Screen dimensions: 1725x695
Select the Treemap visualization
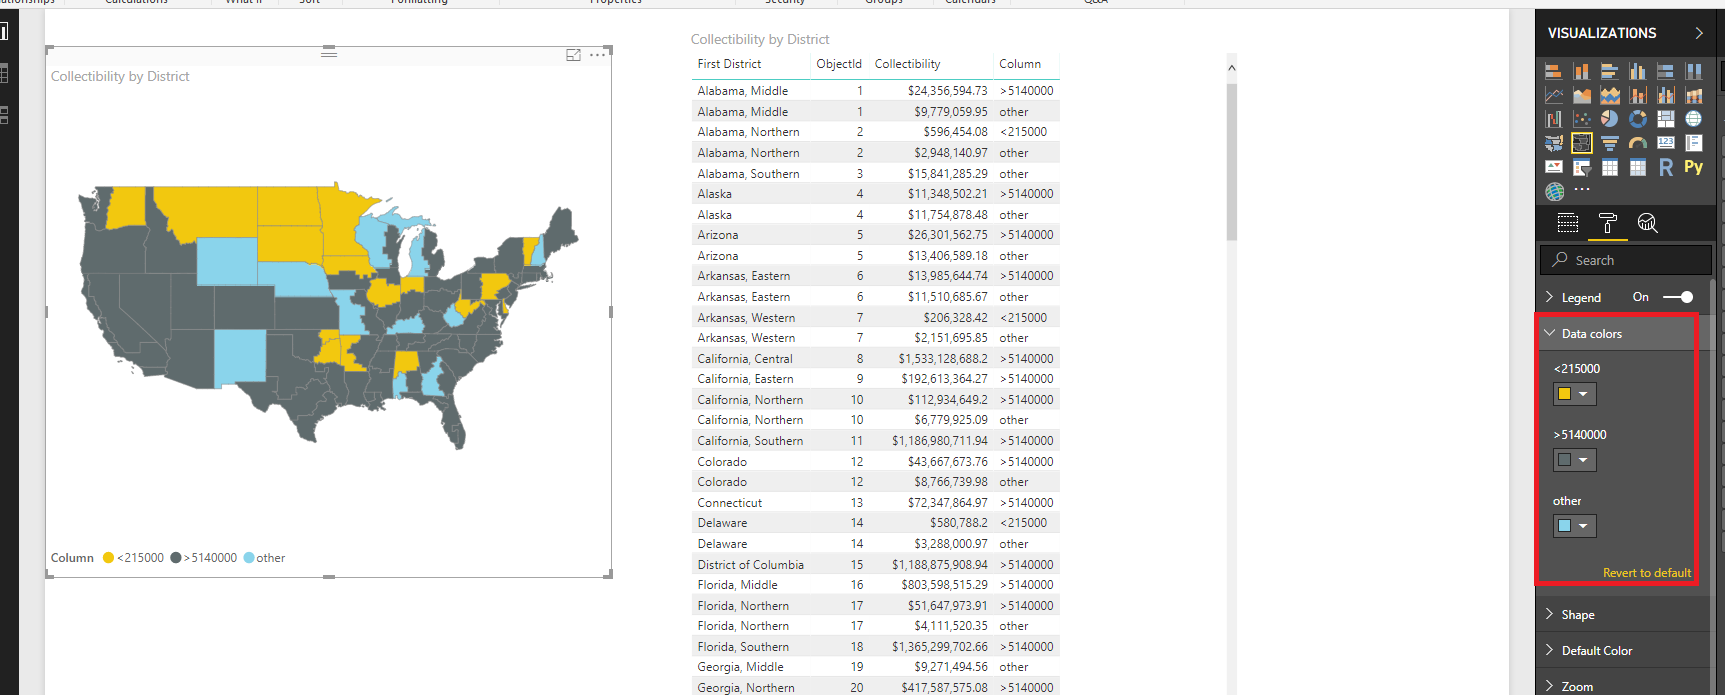[1665, 119]
